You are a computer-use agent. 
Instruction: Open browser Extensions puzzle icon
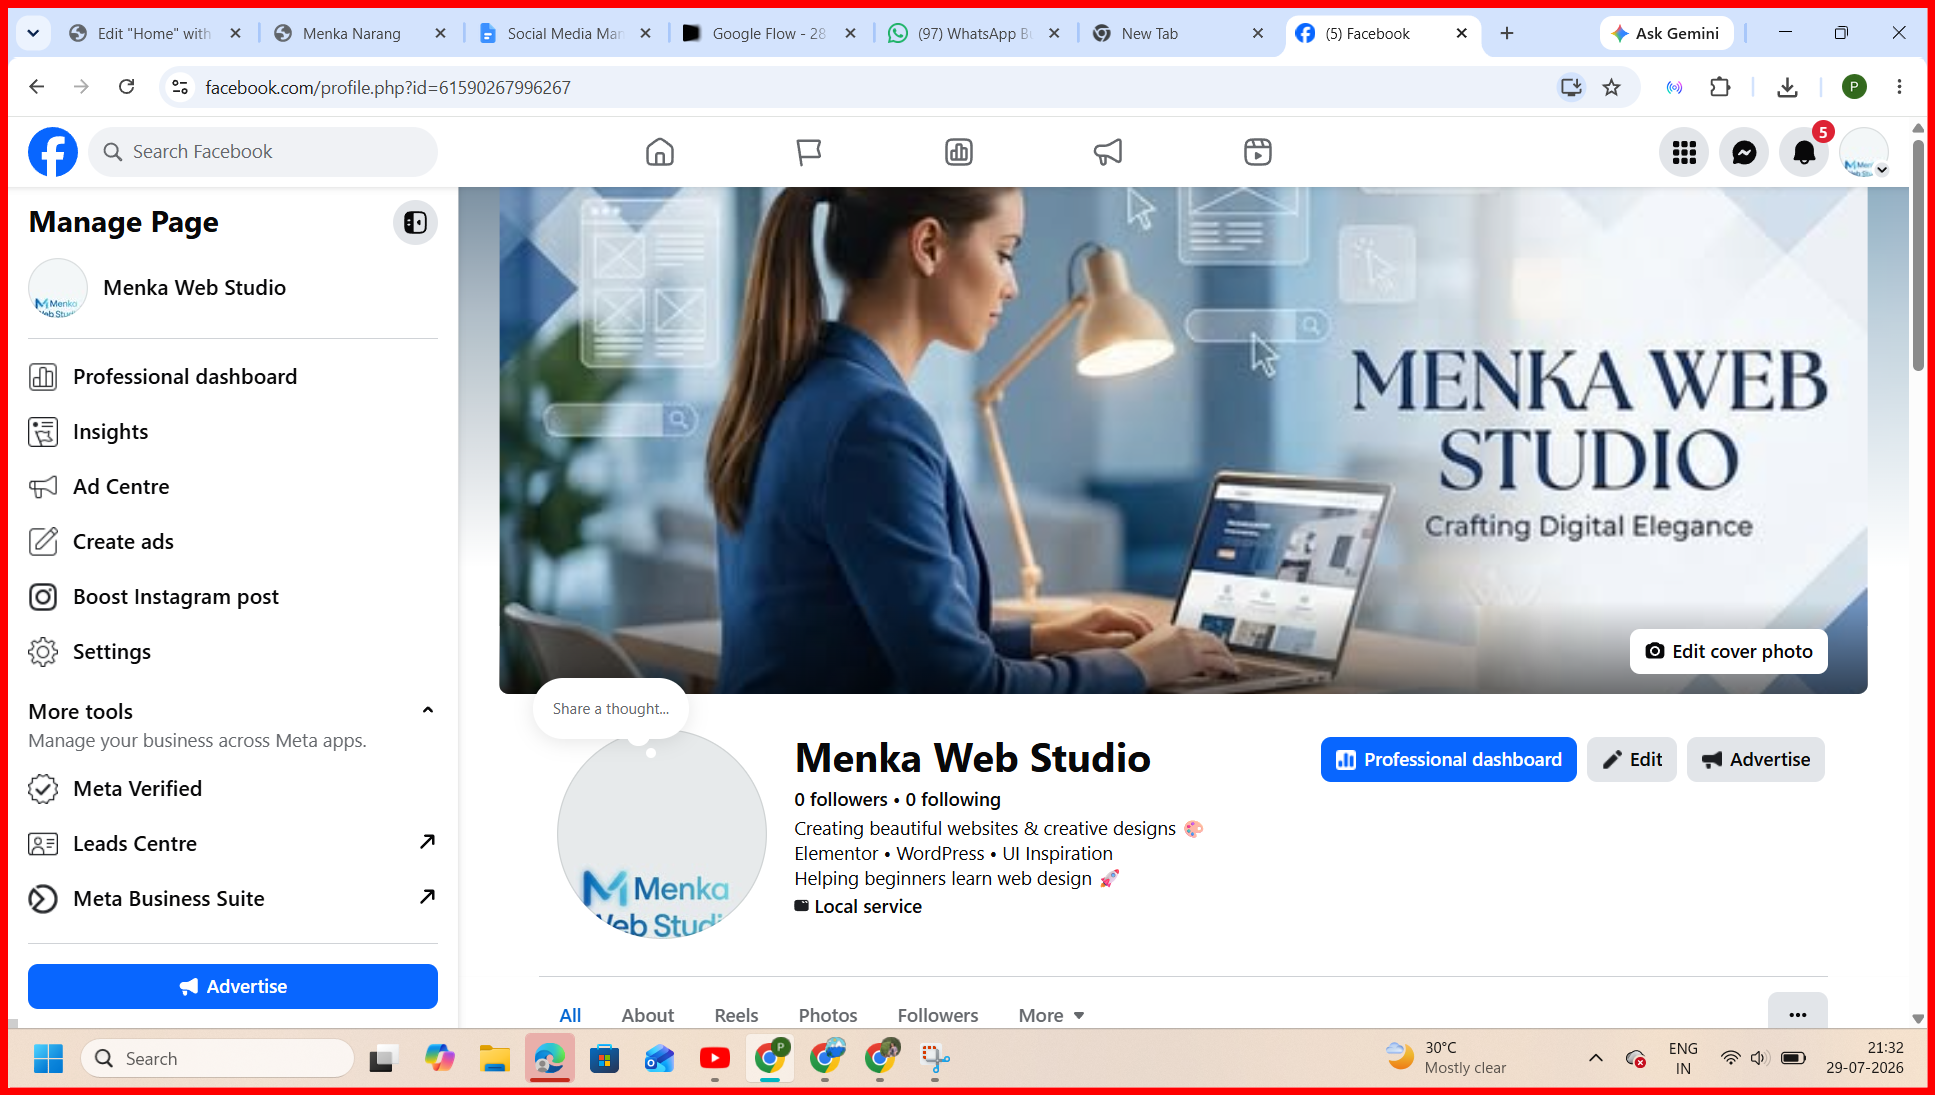tap(1720, 87)
